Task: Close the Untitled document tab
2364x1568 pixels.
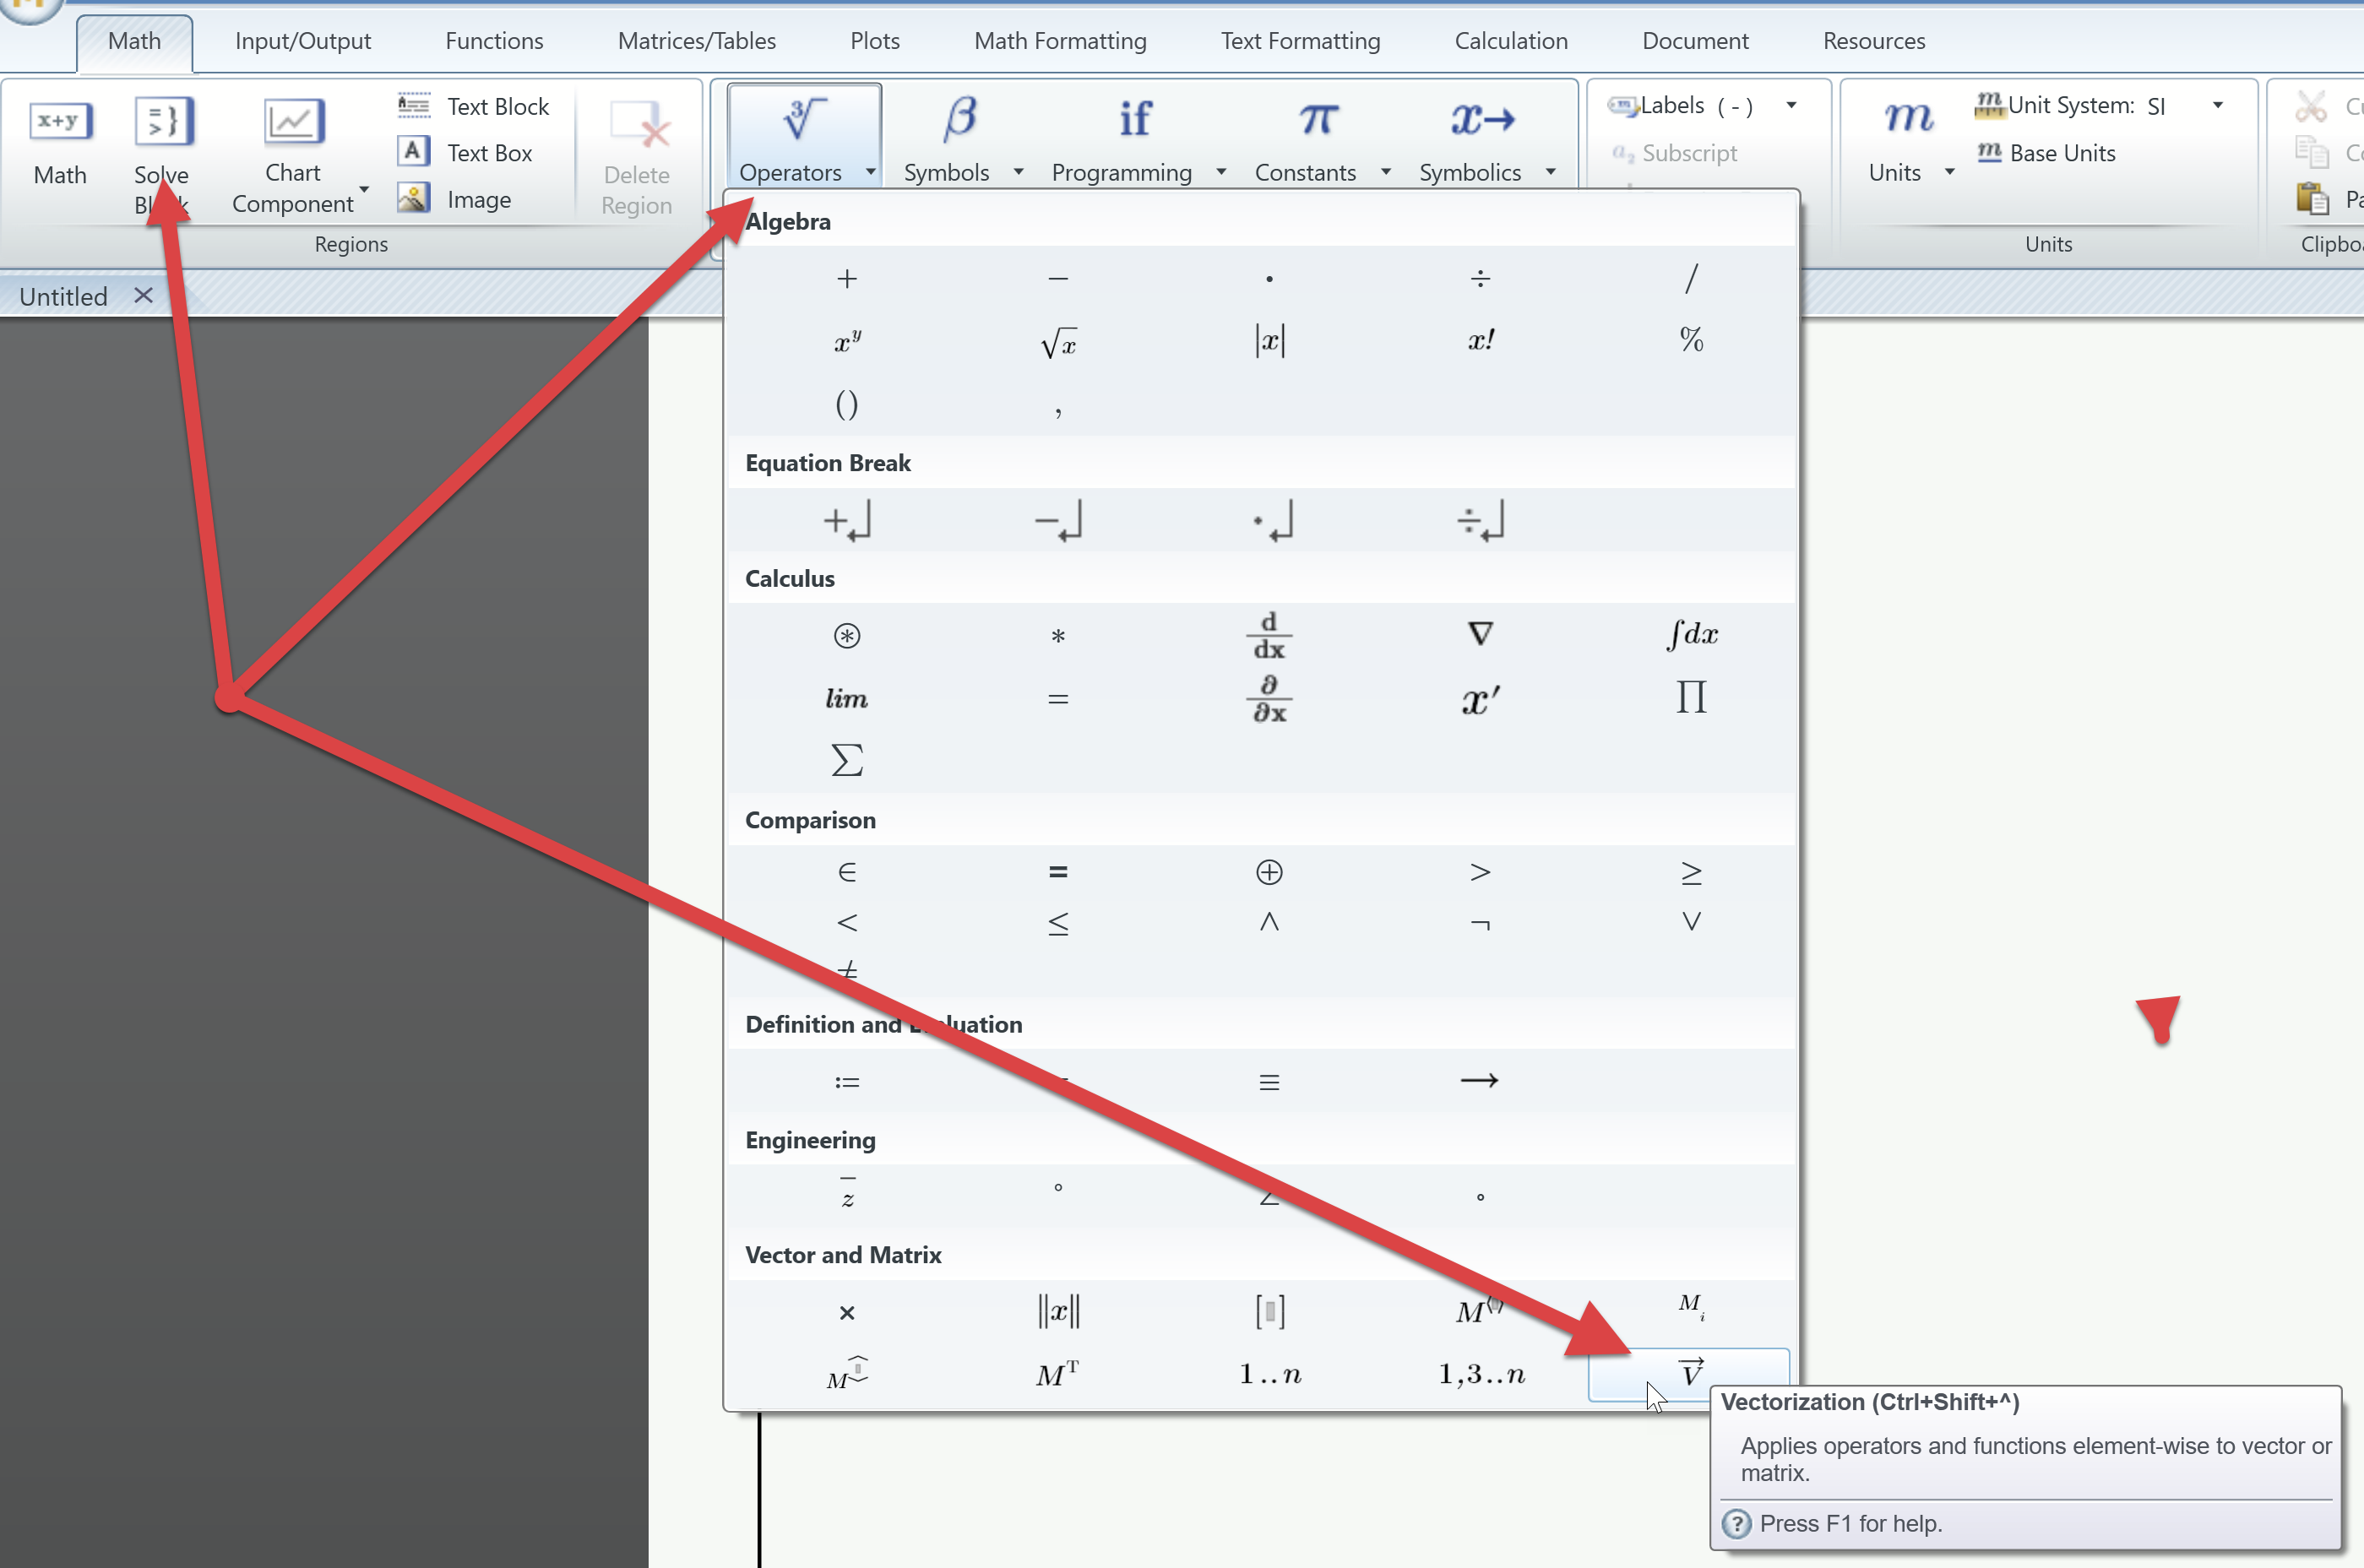Action: (x=143, y=295)
